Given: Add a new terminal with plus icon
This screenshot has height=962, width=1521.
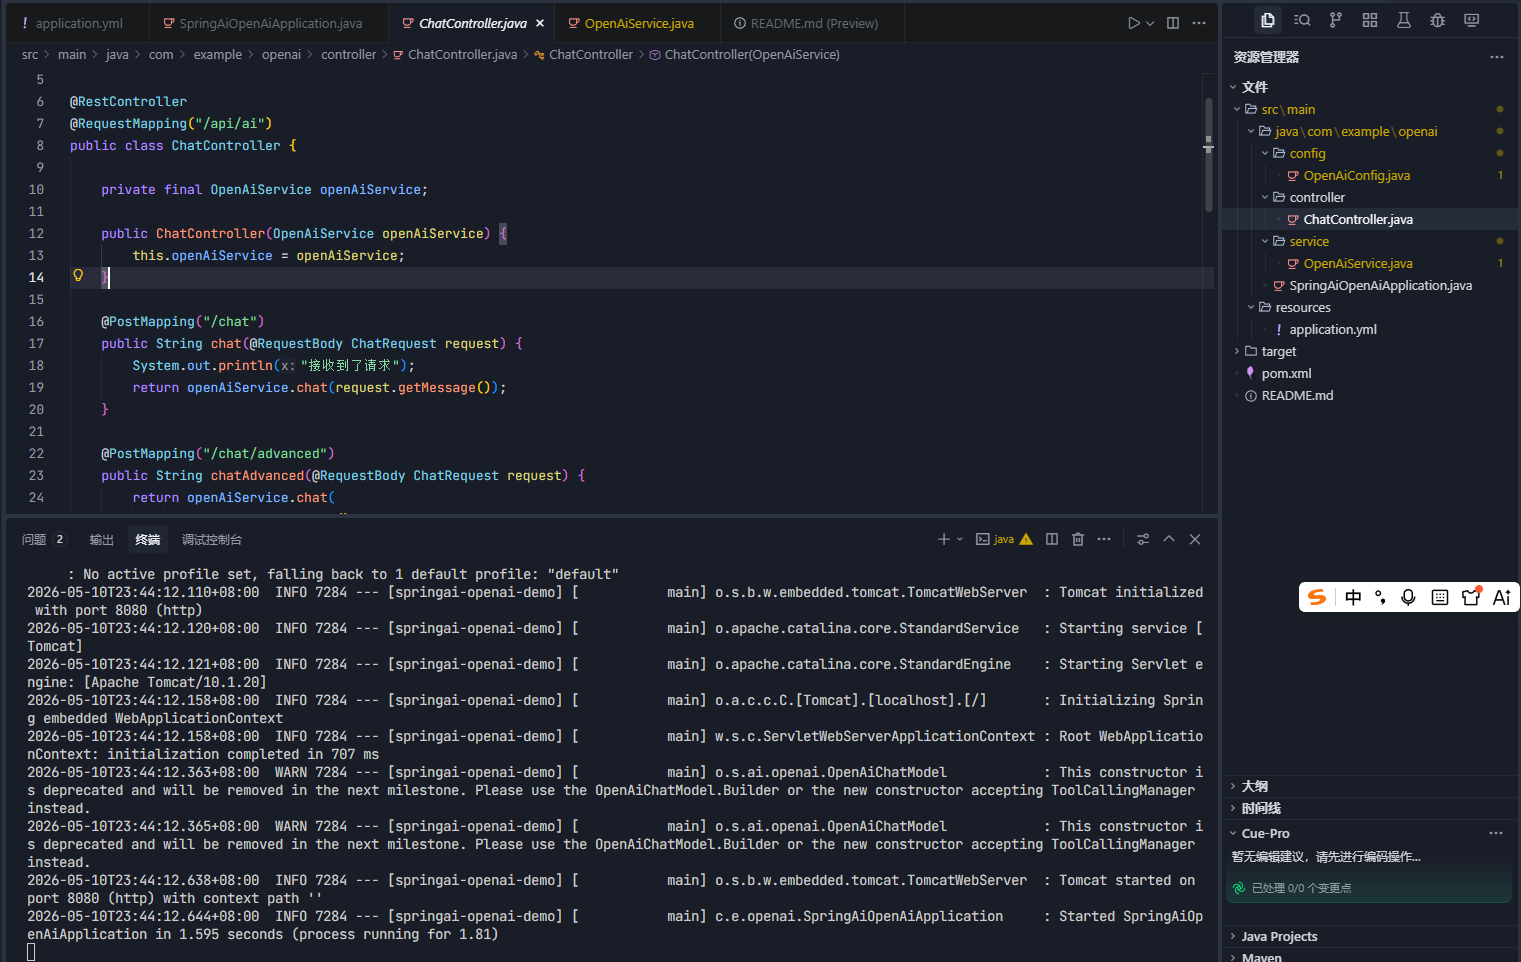Looking at the screenshot, I should (943, 539).
